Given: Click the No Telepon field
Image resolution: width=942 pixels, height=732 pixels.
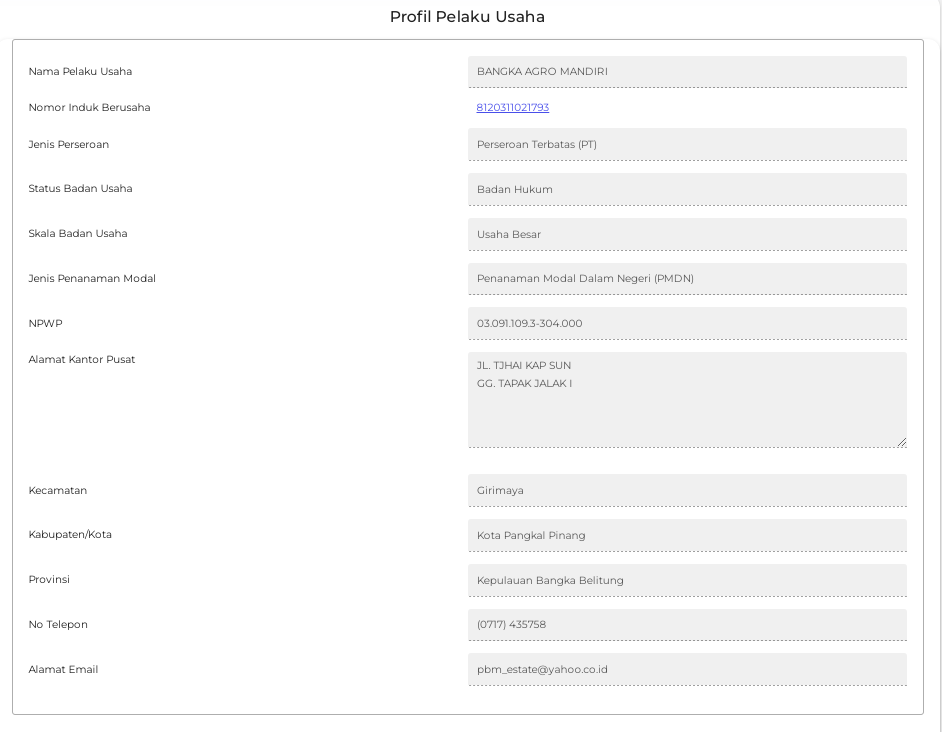Looking at the screenshot, I should point(687,624).
